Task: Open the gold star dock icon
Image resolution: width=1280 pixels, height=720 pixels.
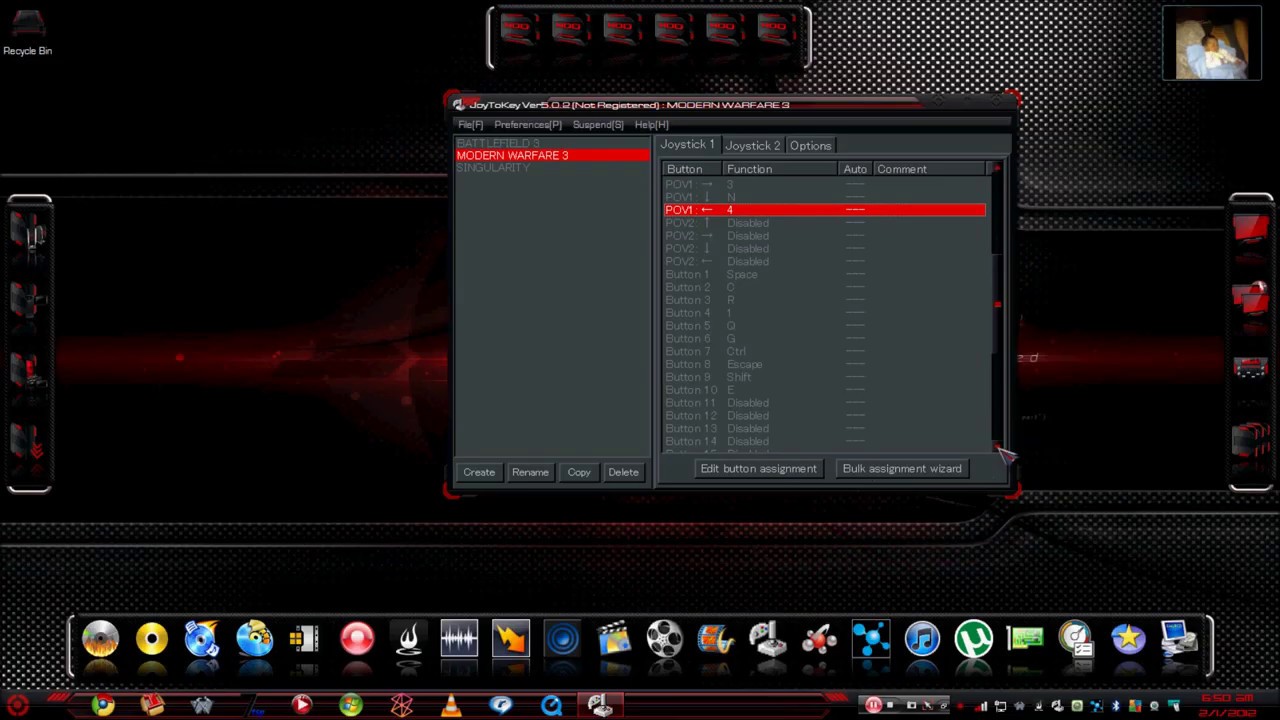Action: coord(1128,639)
